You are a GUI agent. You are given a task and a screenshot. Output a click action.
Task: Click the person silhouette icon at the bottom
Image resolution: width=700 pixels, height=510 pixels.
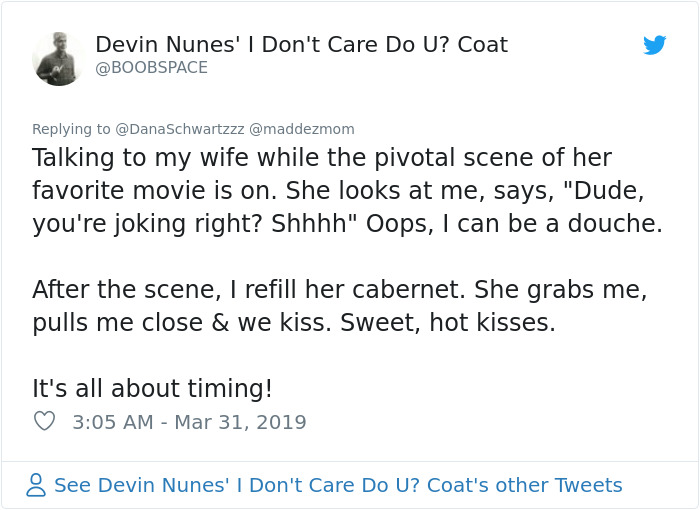pos(37,485)
